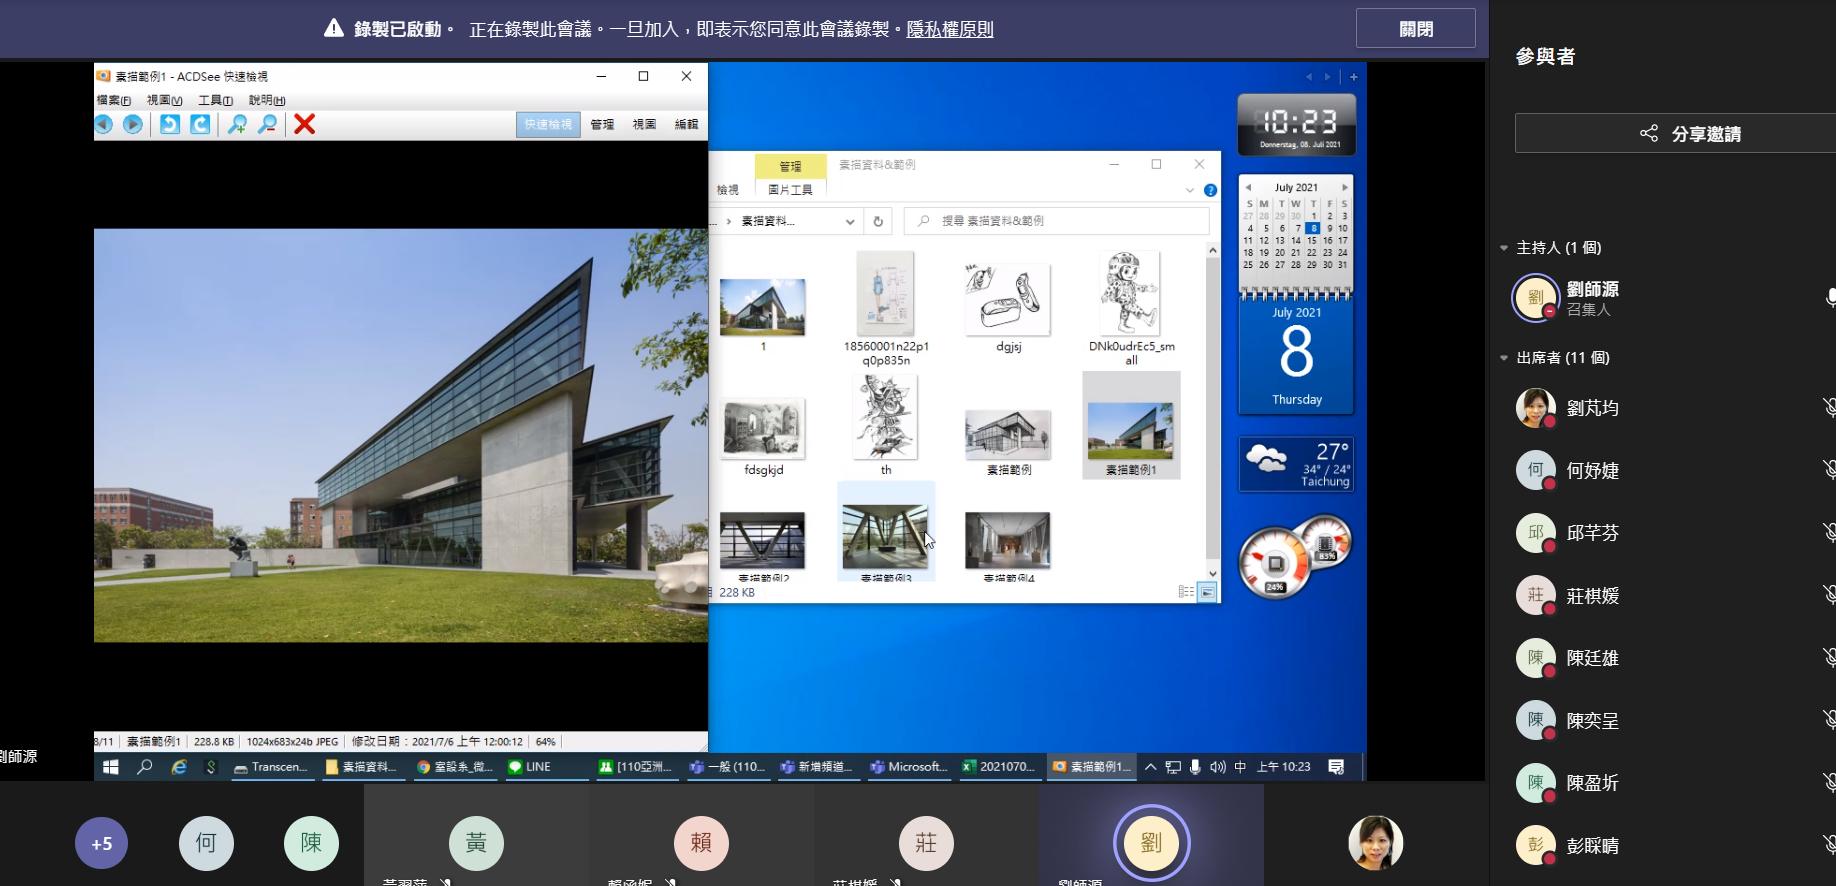Show the +5 additional participants

point(101,843)
